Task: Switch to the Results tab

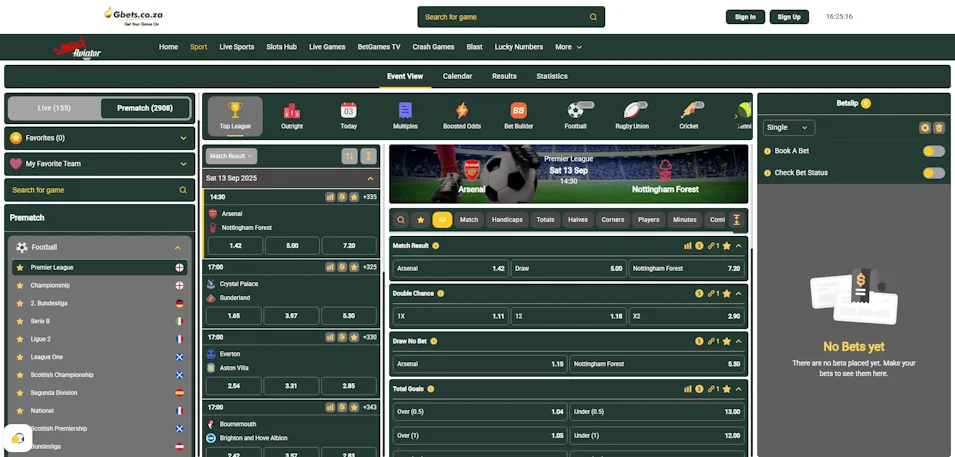Action: 504,76
